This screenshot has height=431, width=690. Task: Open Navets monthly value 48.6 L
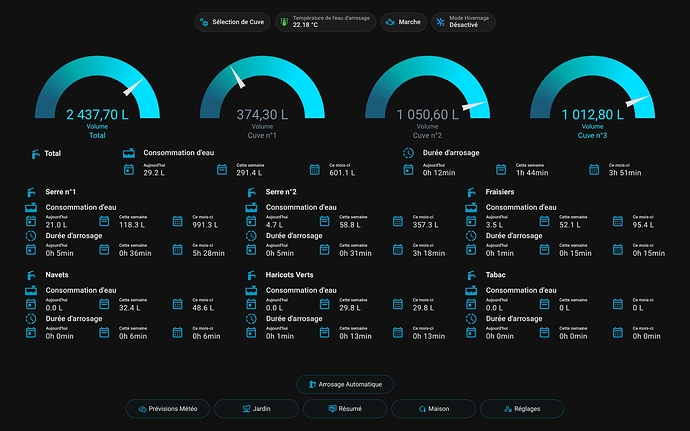203,308
